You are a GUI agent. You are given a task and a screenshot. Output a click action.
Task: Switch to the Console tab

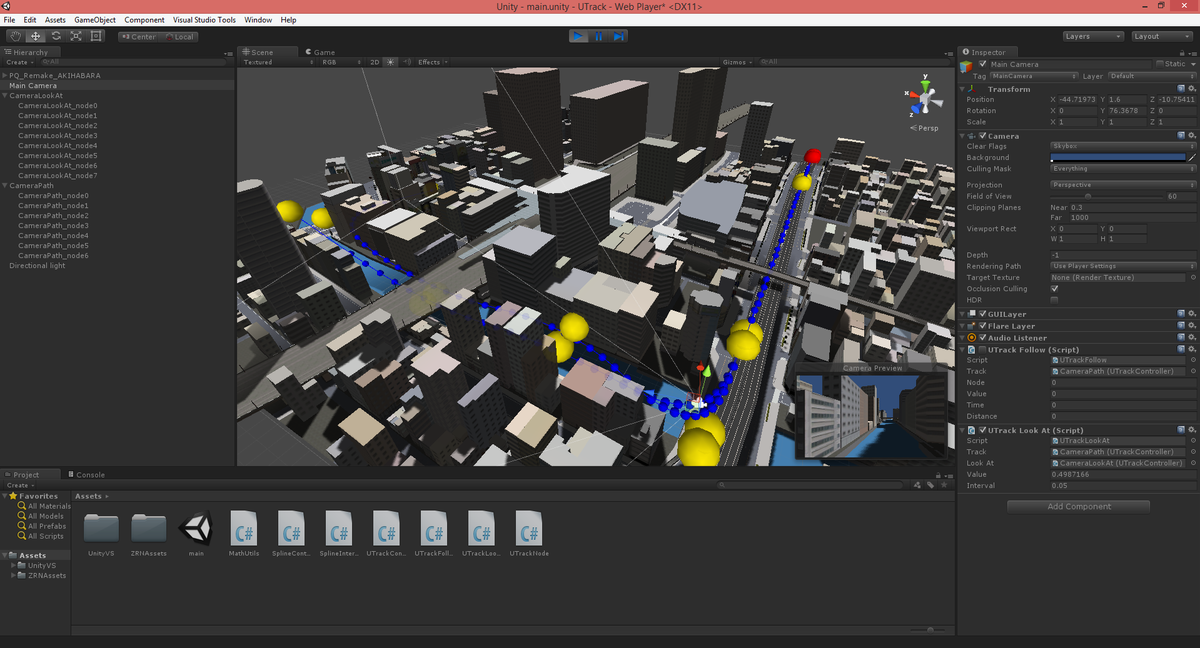86,475
